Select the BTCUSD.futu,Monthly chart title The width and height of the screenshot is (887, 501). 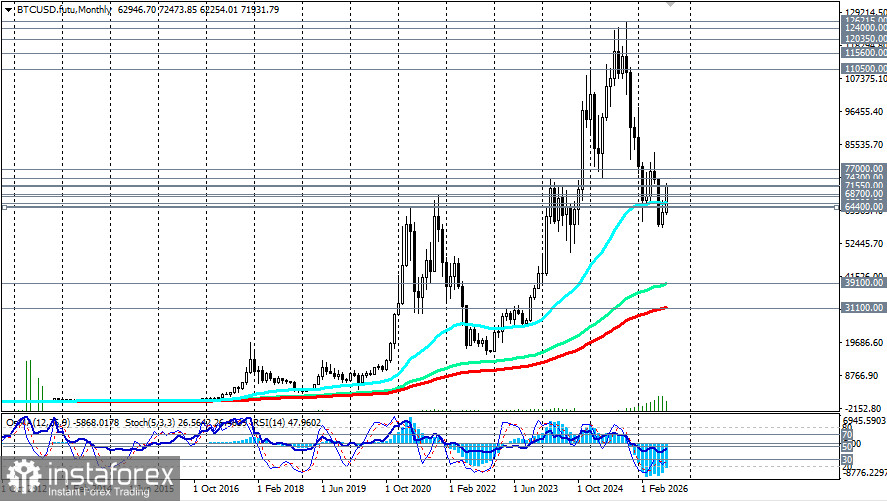coord(63,10)
